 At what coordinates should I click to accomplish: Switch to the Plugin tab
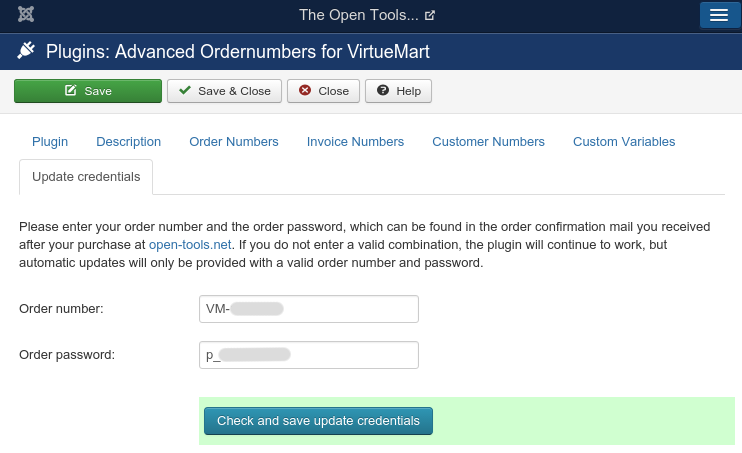50,142
